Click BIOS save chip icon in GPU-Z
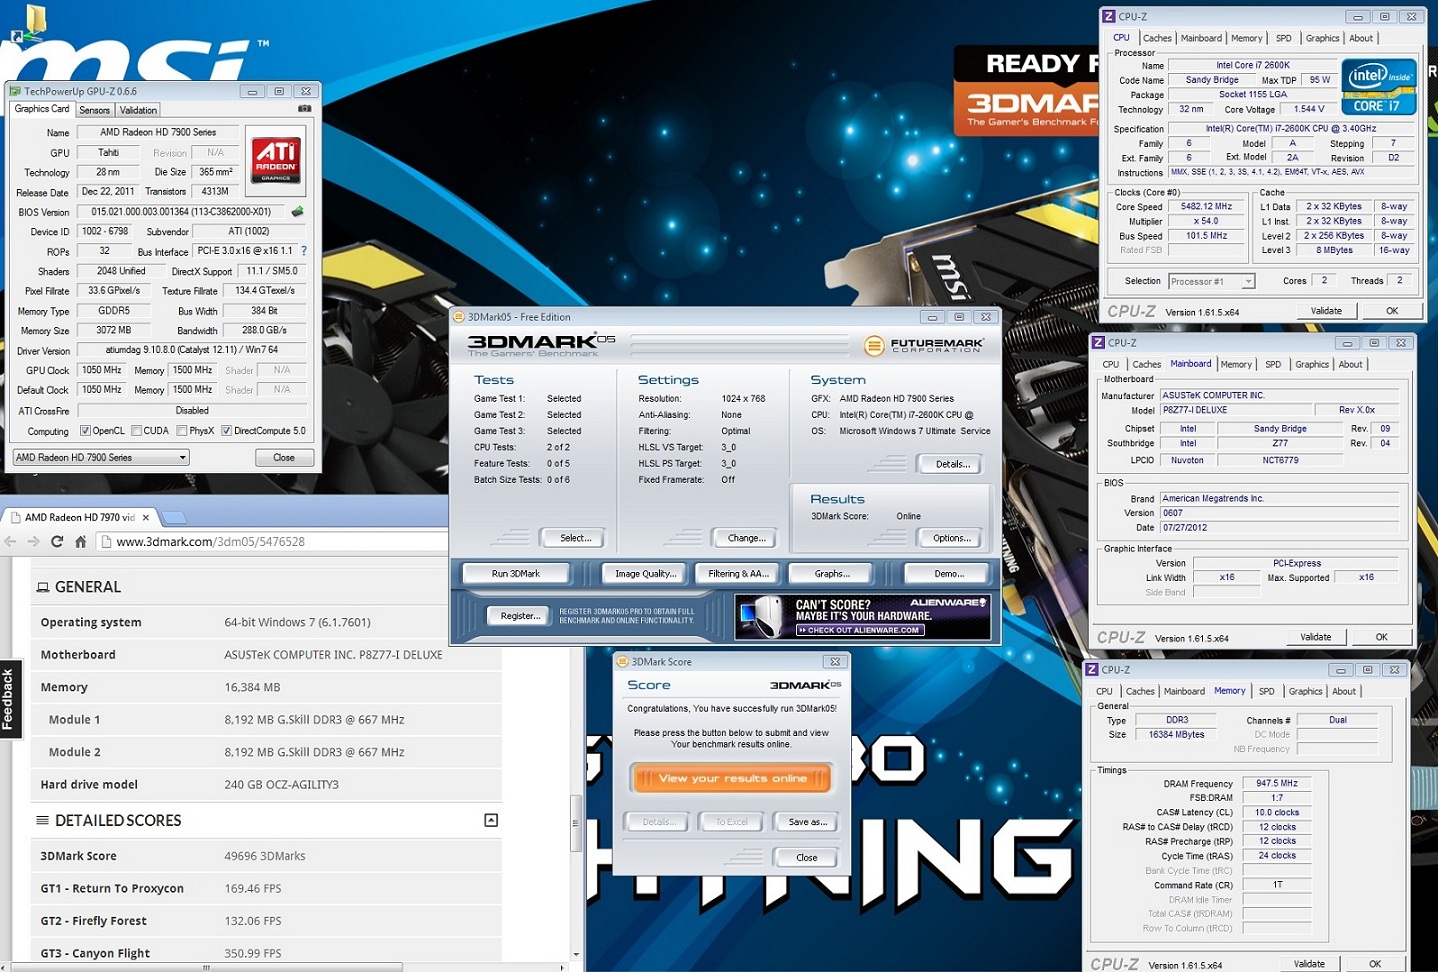The height and width of the screenshot is (972, 1438). point(297,212)
